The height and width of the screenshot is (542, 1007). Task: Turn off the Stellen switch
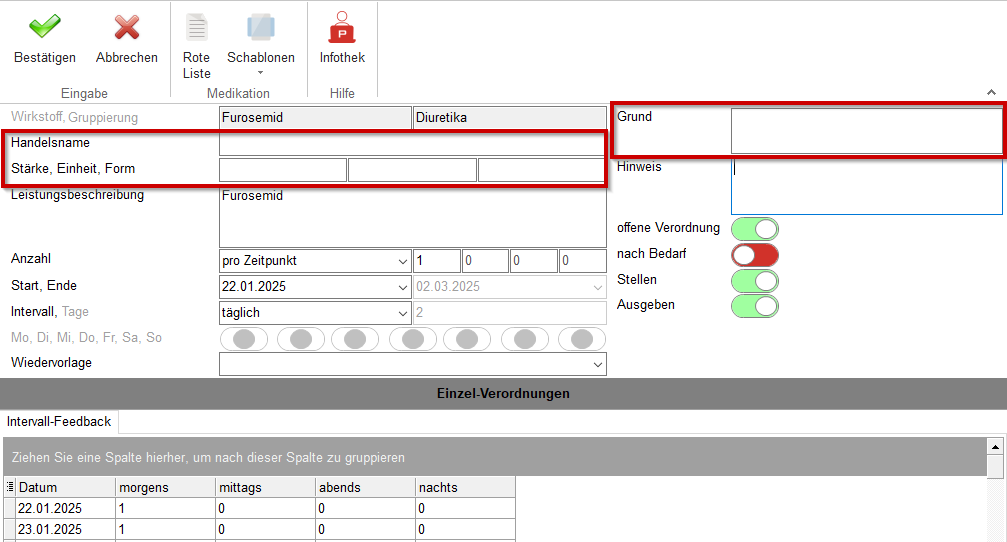[754, 280]
